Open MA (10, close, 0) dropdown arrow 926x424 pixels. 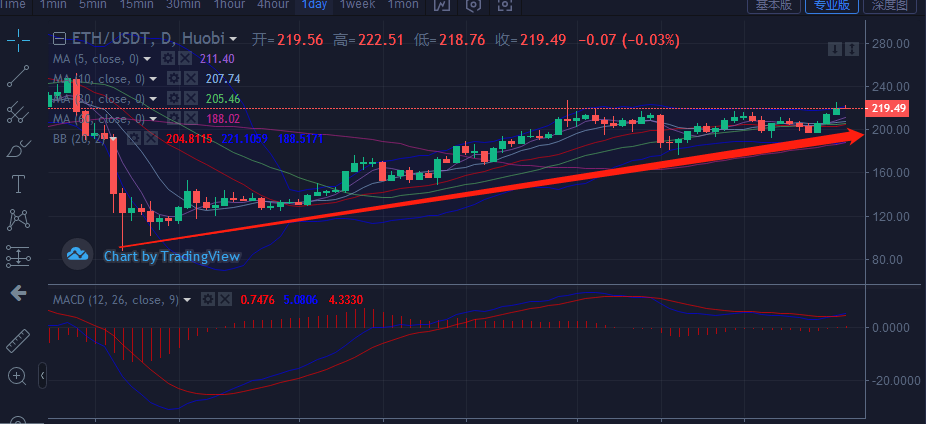pos(153,79)
